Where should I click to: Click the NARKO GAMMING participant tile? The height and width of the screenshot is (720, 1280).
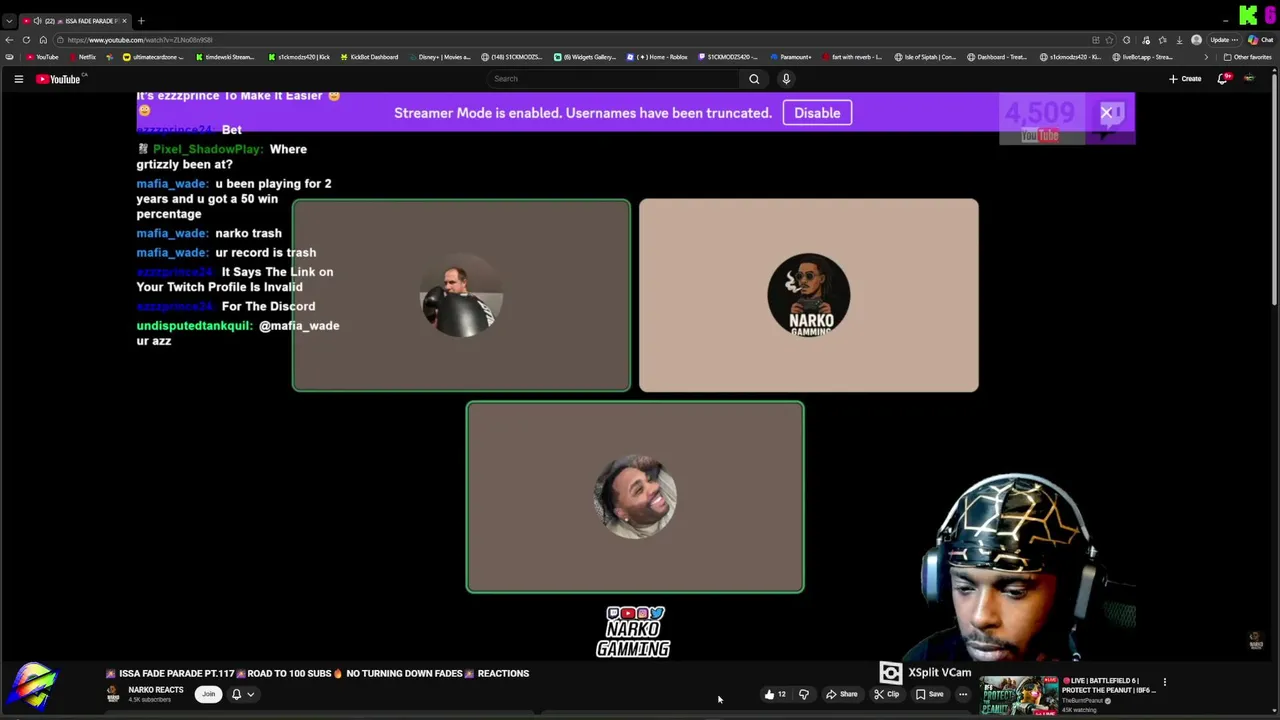pyautogui.click(x=809, y=295)
